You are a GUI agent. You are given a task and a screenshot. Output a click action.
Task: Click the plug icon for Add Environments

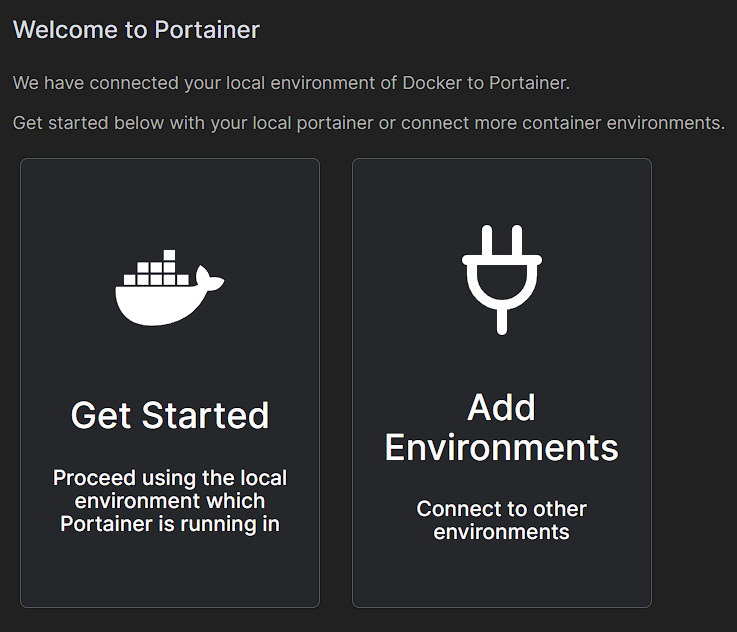pos(502,280)
